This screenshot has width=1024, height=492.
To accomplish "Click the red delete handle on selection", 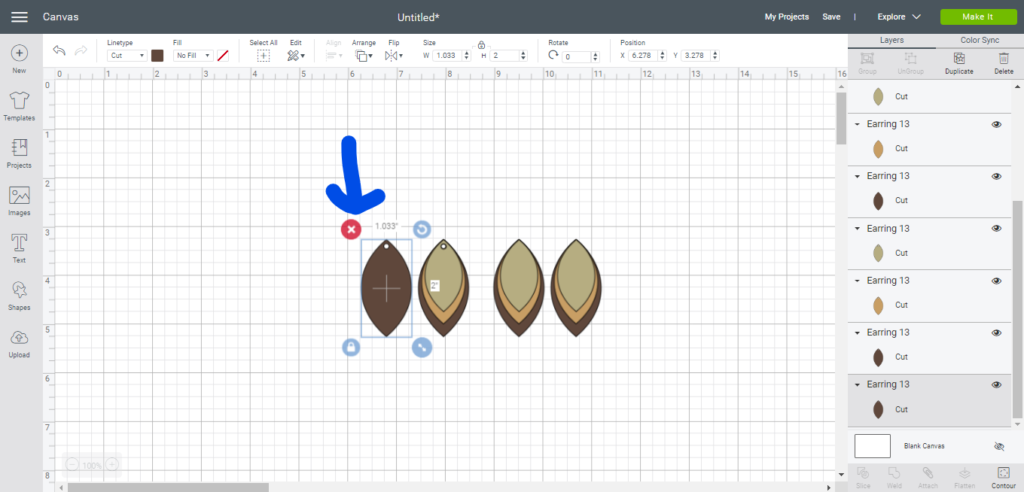I will 351,229.
